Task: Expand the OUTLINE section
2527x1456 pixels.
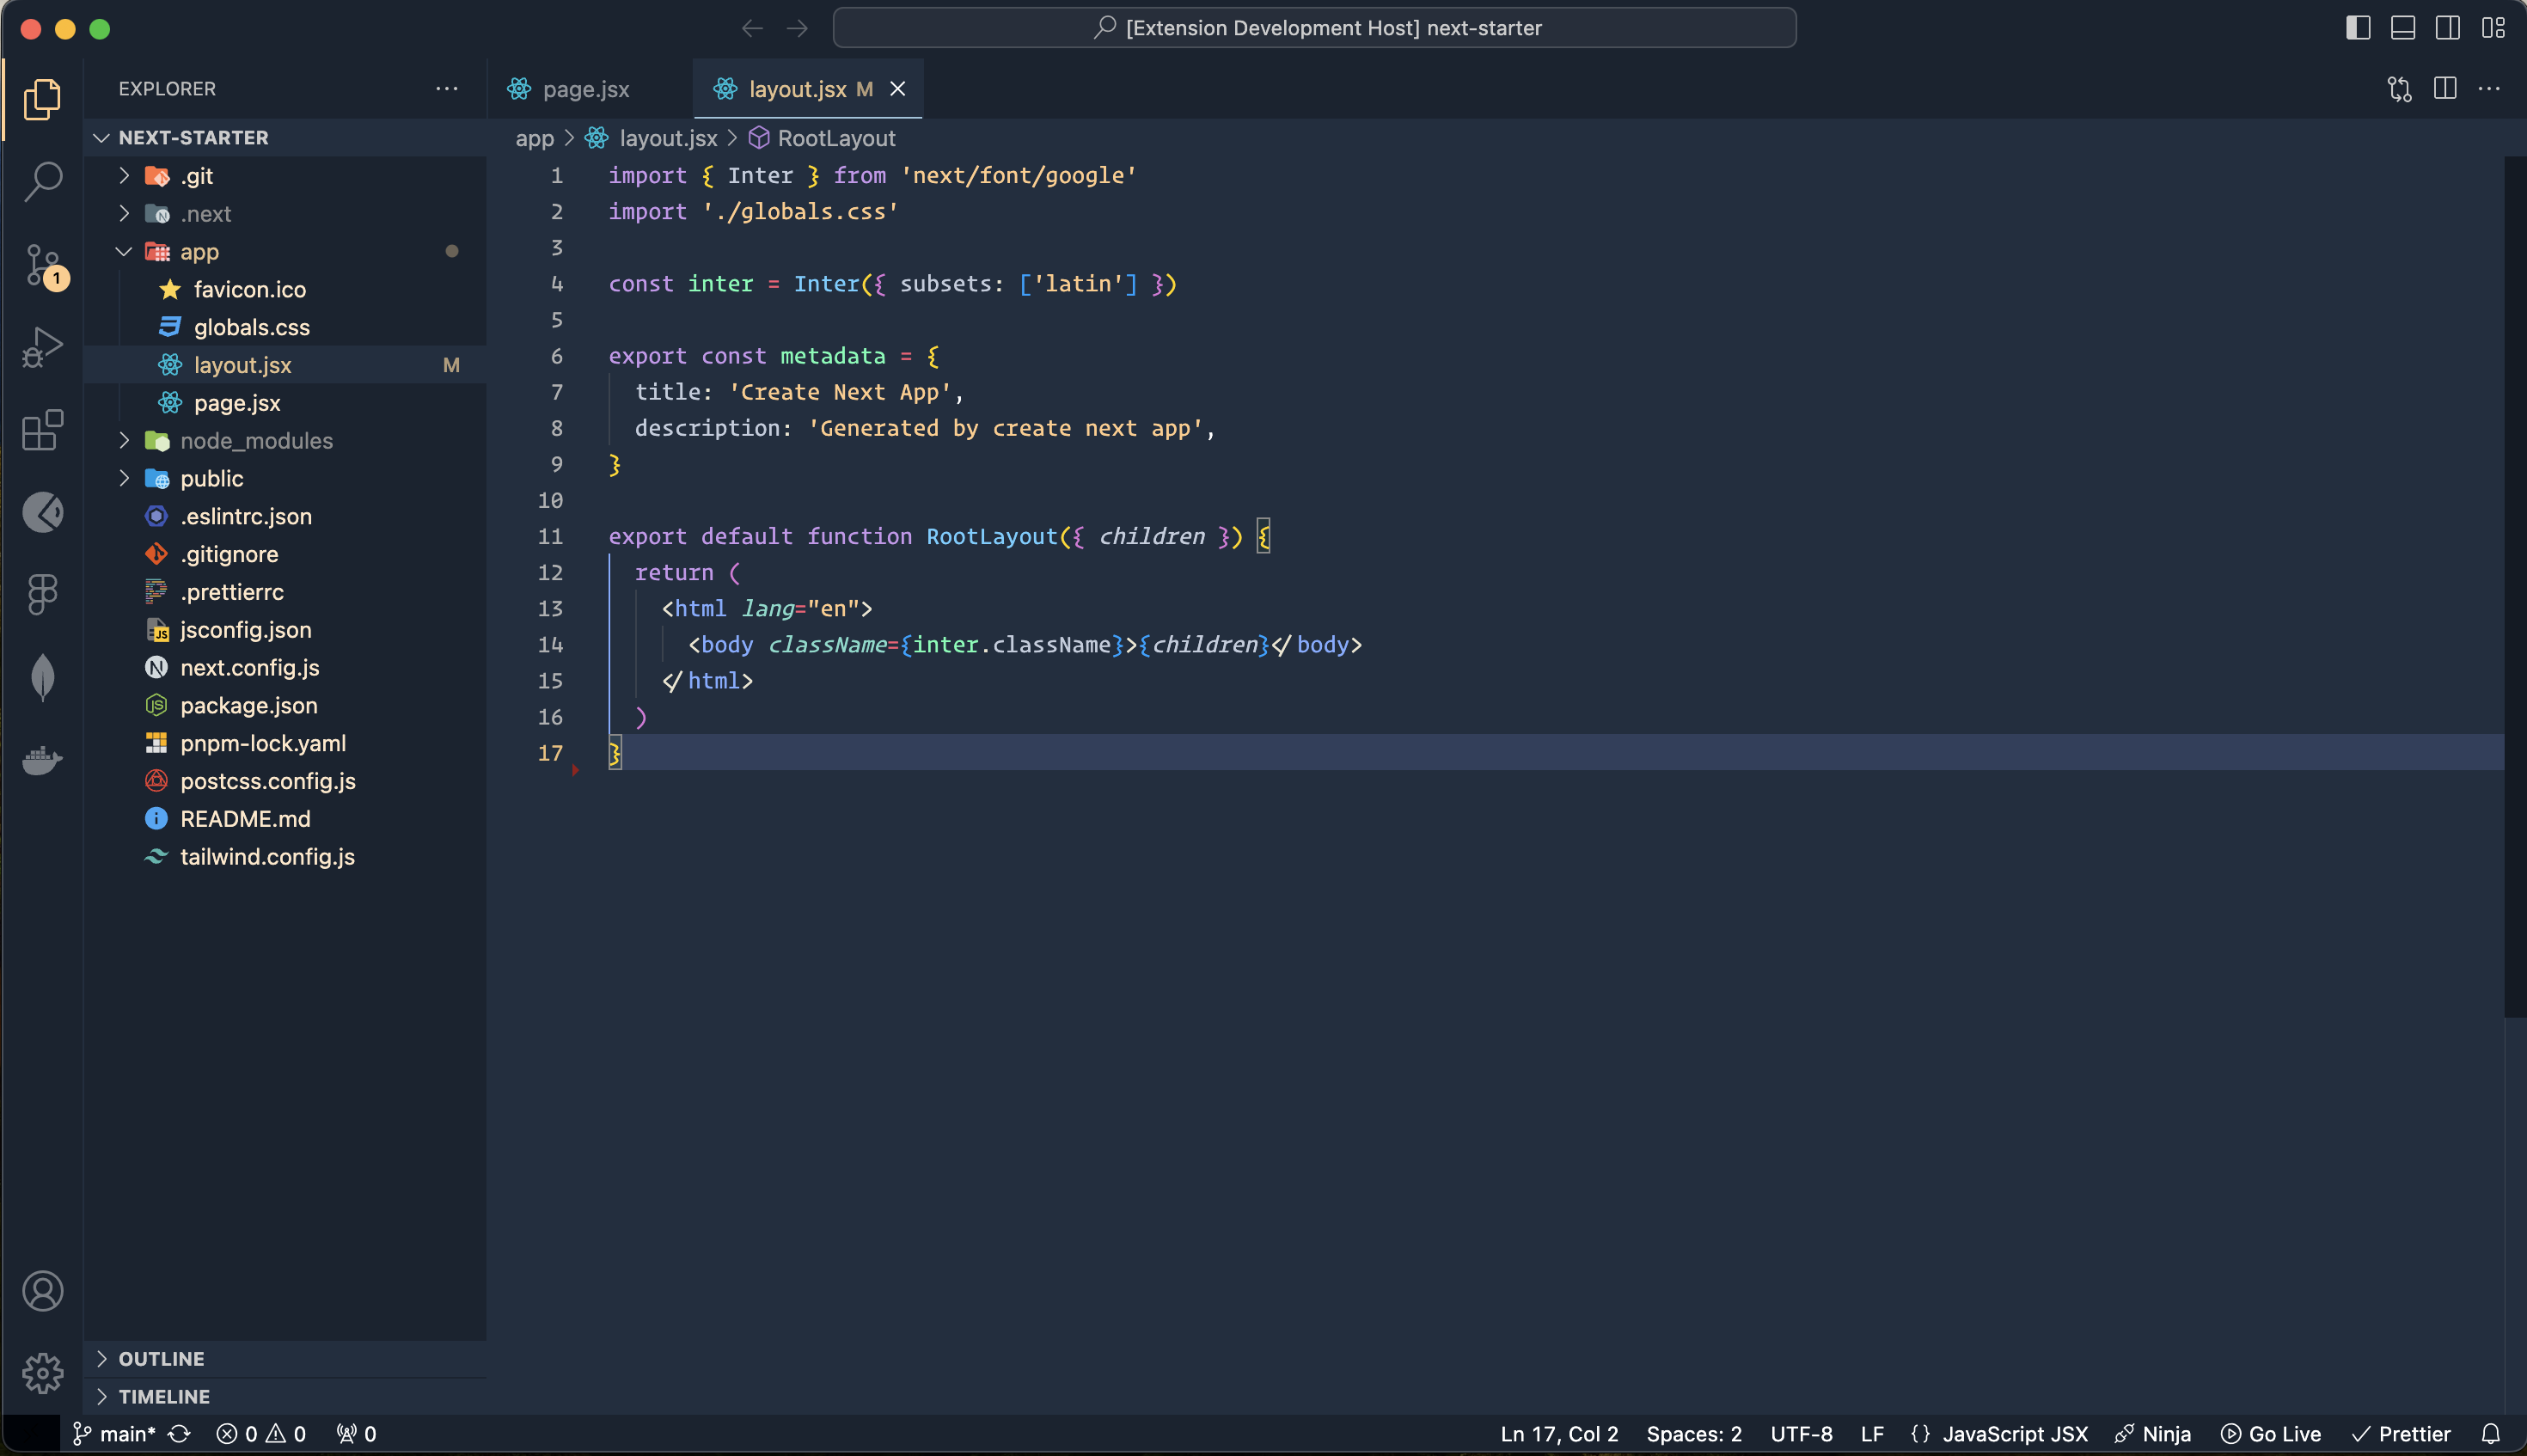Action: [x=161, y=1359]
